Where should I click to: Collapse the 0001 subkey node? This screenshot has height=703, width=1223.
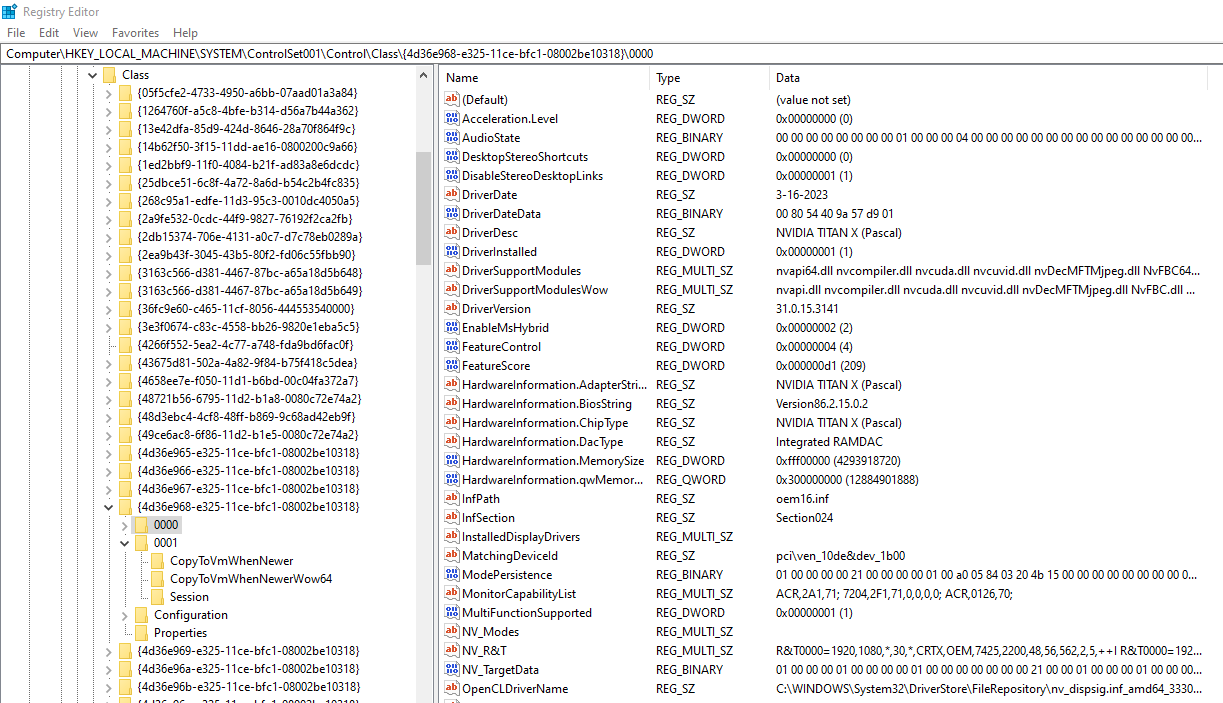click(x=125, y=543)
